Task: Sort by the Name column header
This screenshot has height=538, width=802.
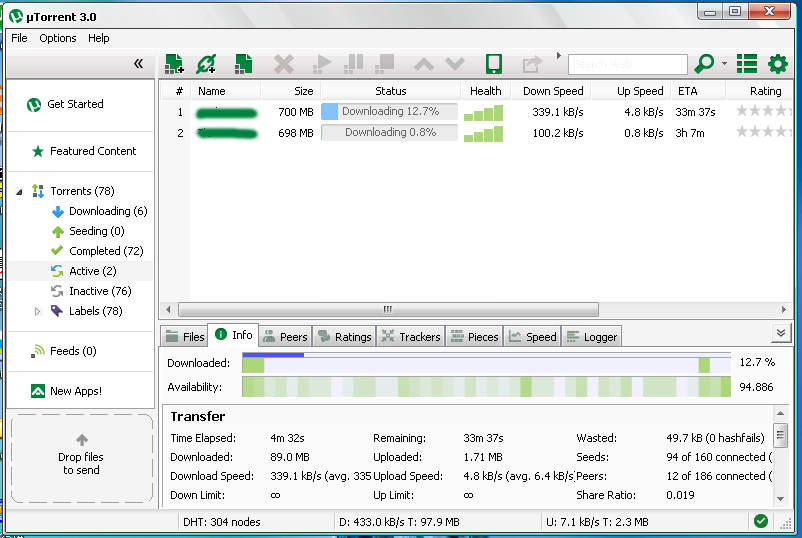Action: (x=226, y=91)
